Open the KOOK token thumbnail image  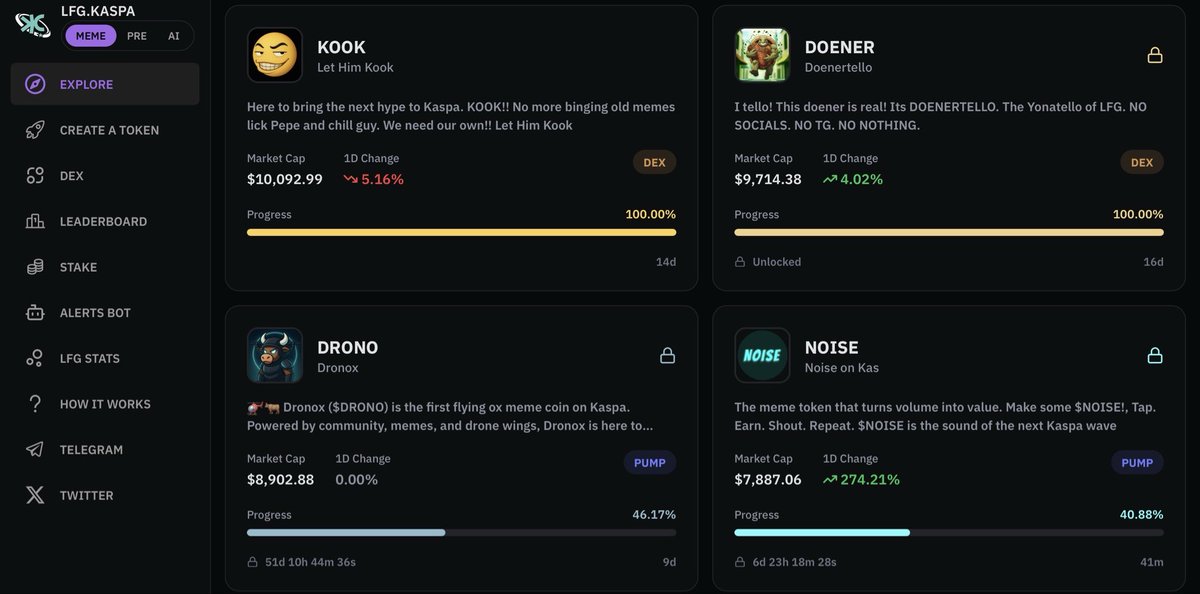[275, 55]
